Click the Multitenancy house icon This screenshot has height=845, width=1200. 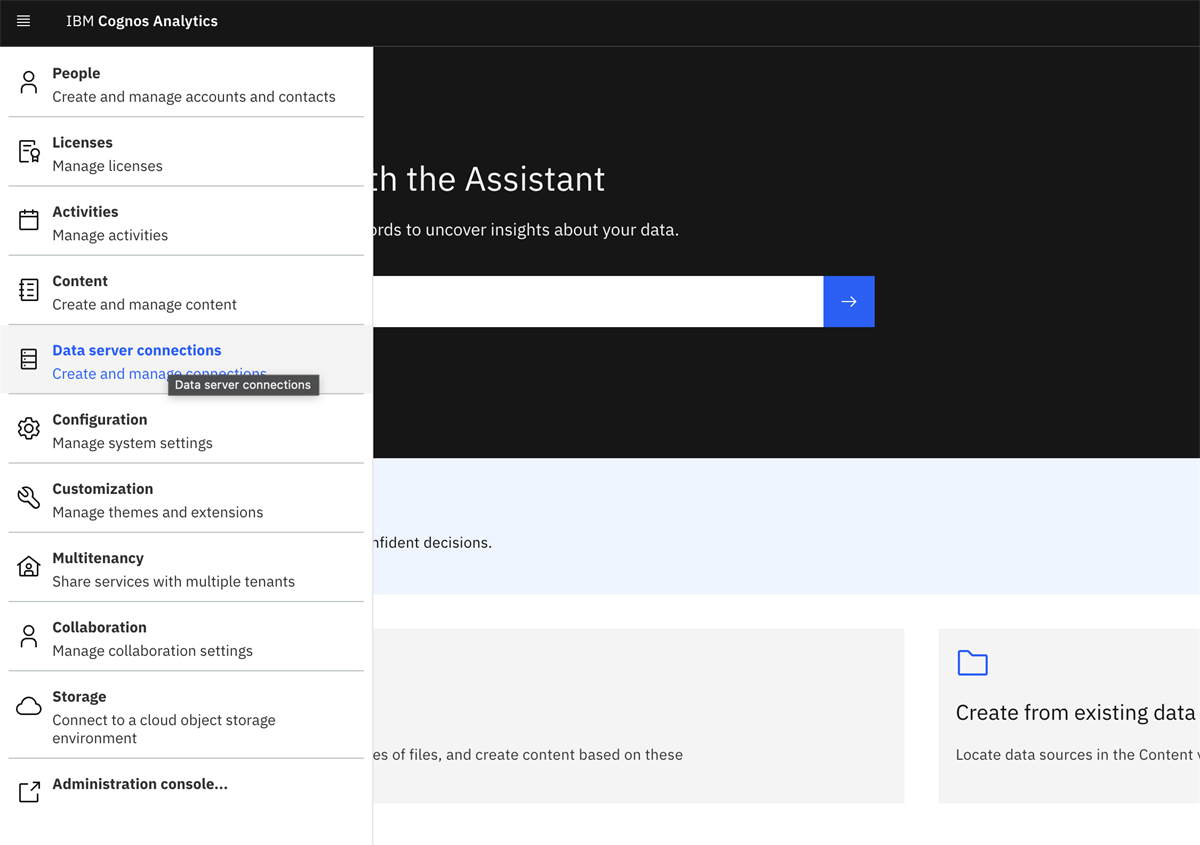click(27, 565)
